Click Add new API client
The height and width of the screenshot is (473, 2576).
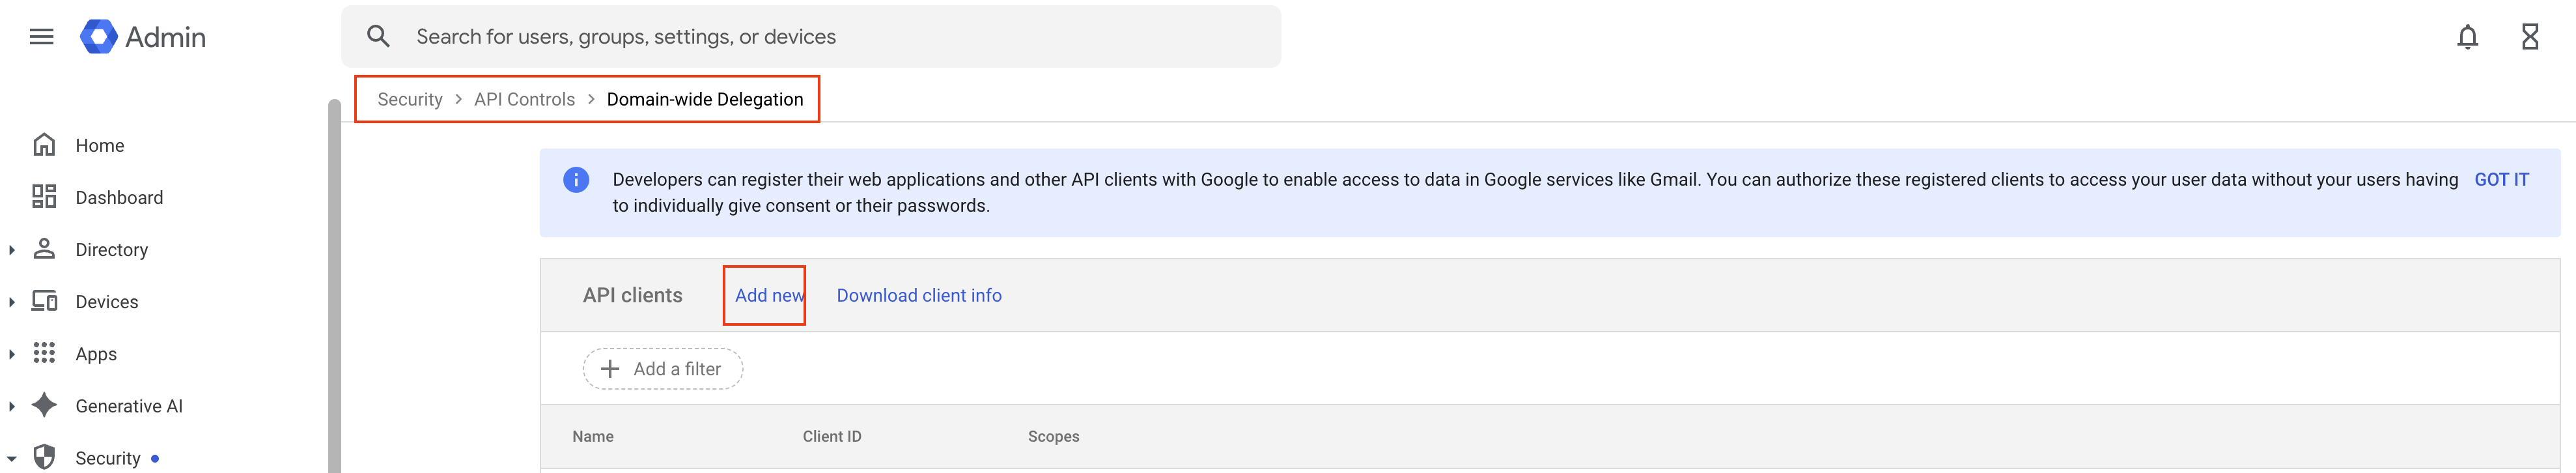pyautogui.click(x=768, y=295)
